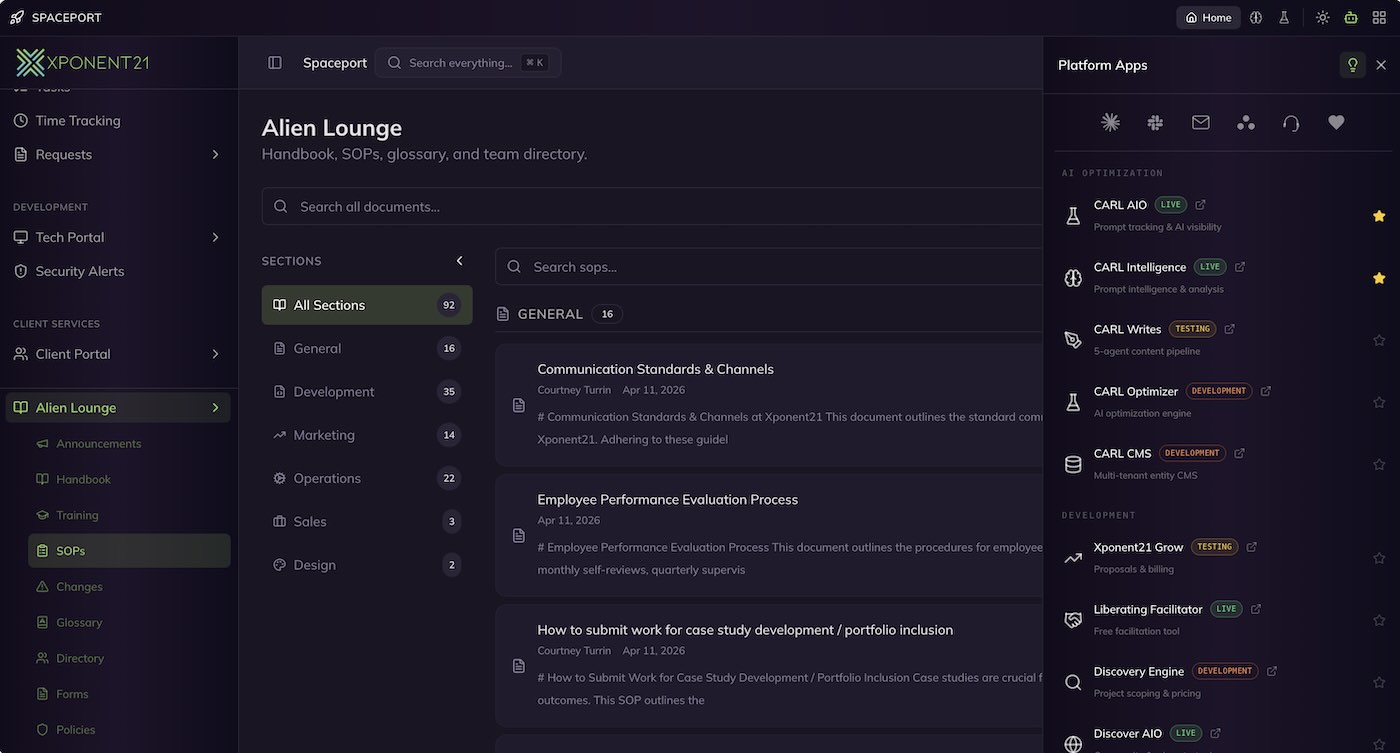Expand the Requests chevron in sidebar

coord(215,154)
